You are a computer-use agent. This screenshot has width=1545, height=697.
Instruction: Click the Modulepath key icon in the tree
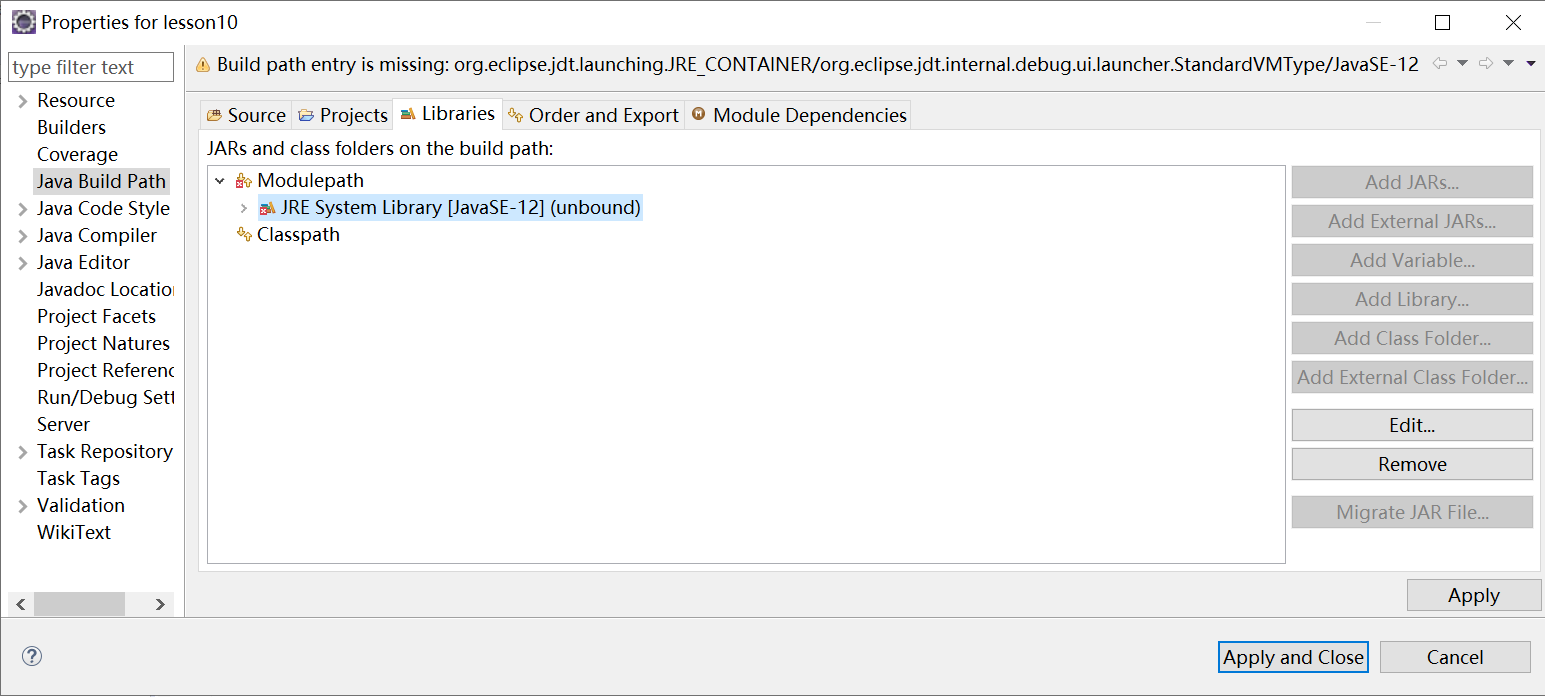click(244, 180)
